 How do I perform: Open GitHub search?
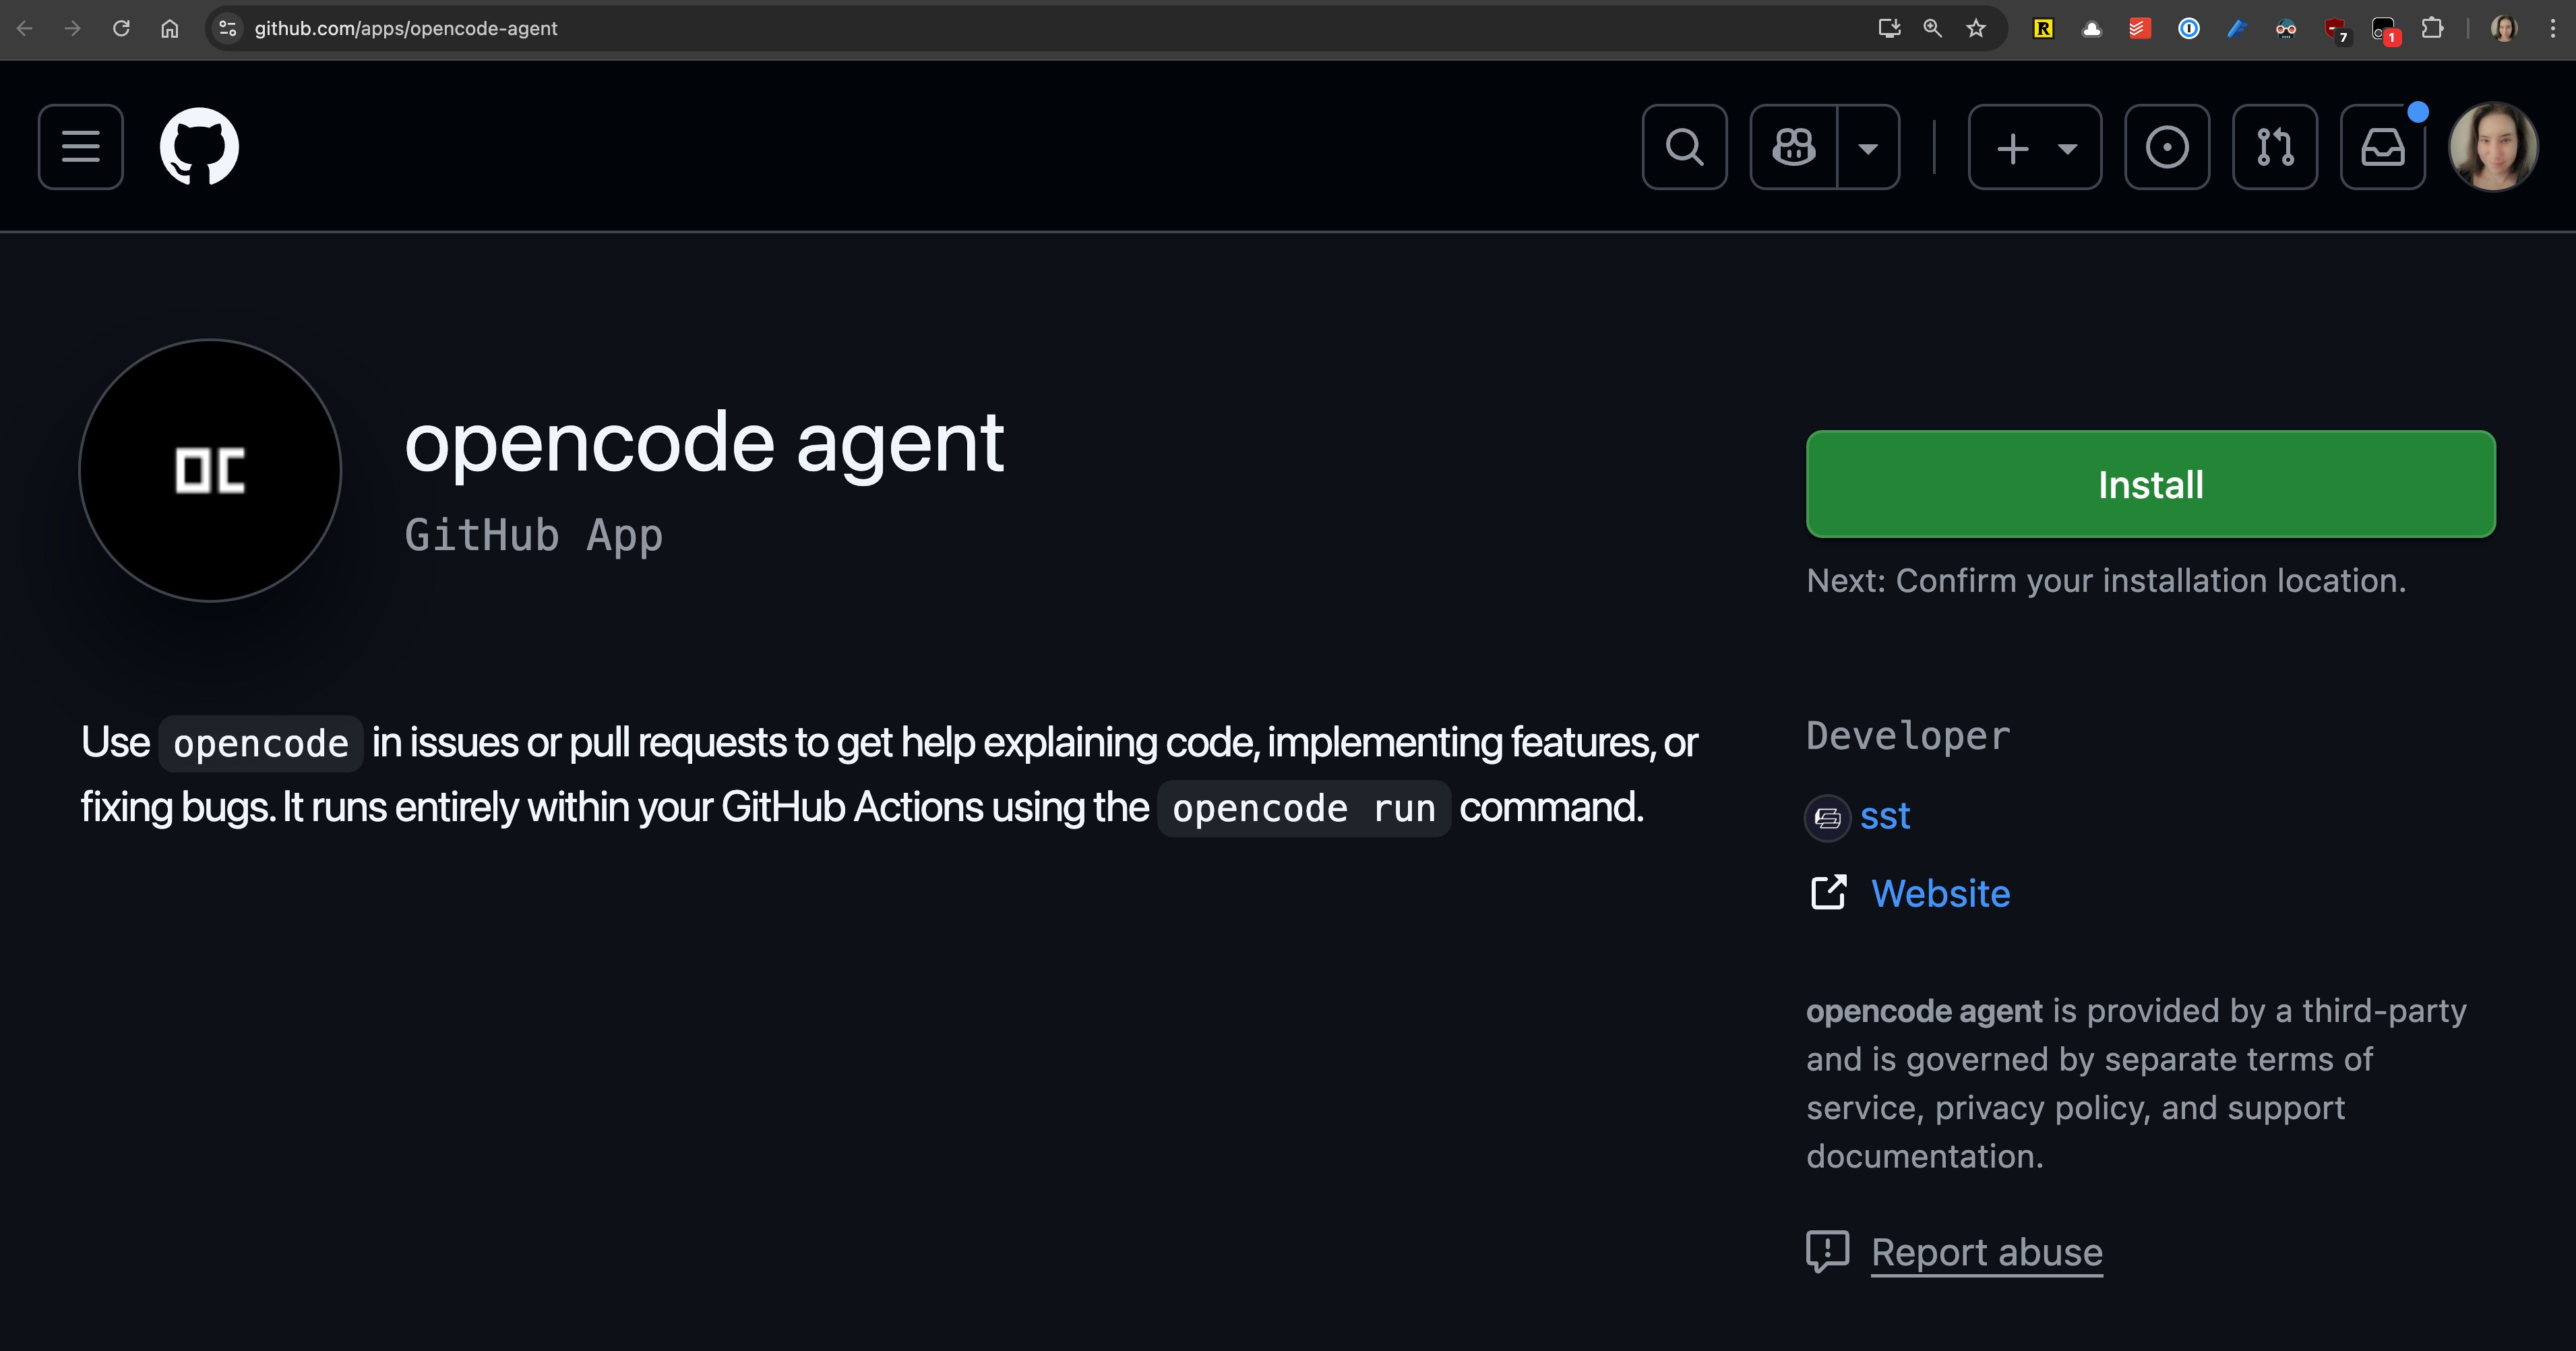1684,147
